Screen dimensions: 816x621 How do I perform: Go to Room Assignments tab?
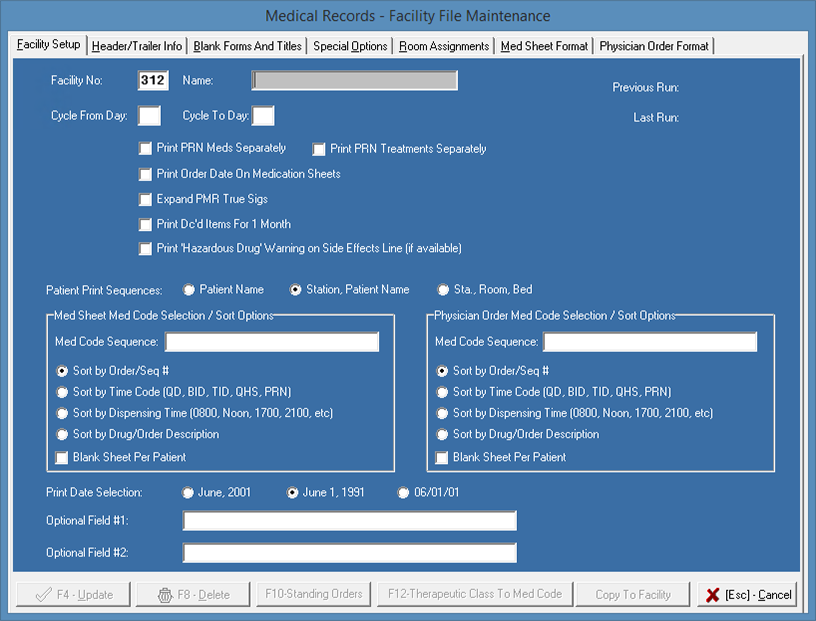(444, 46)
